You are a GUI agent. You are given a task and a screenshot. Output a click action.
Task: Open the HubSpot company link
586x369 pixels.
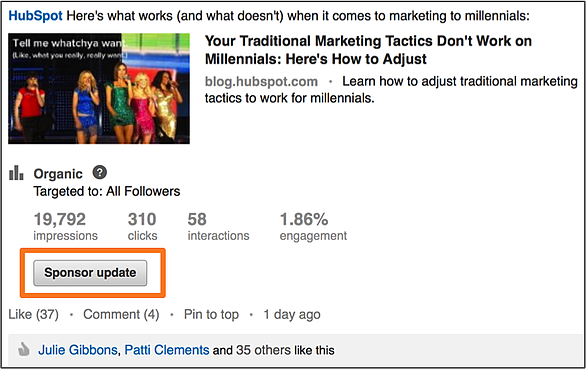coord(36,16)
